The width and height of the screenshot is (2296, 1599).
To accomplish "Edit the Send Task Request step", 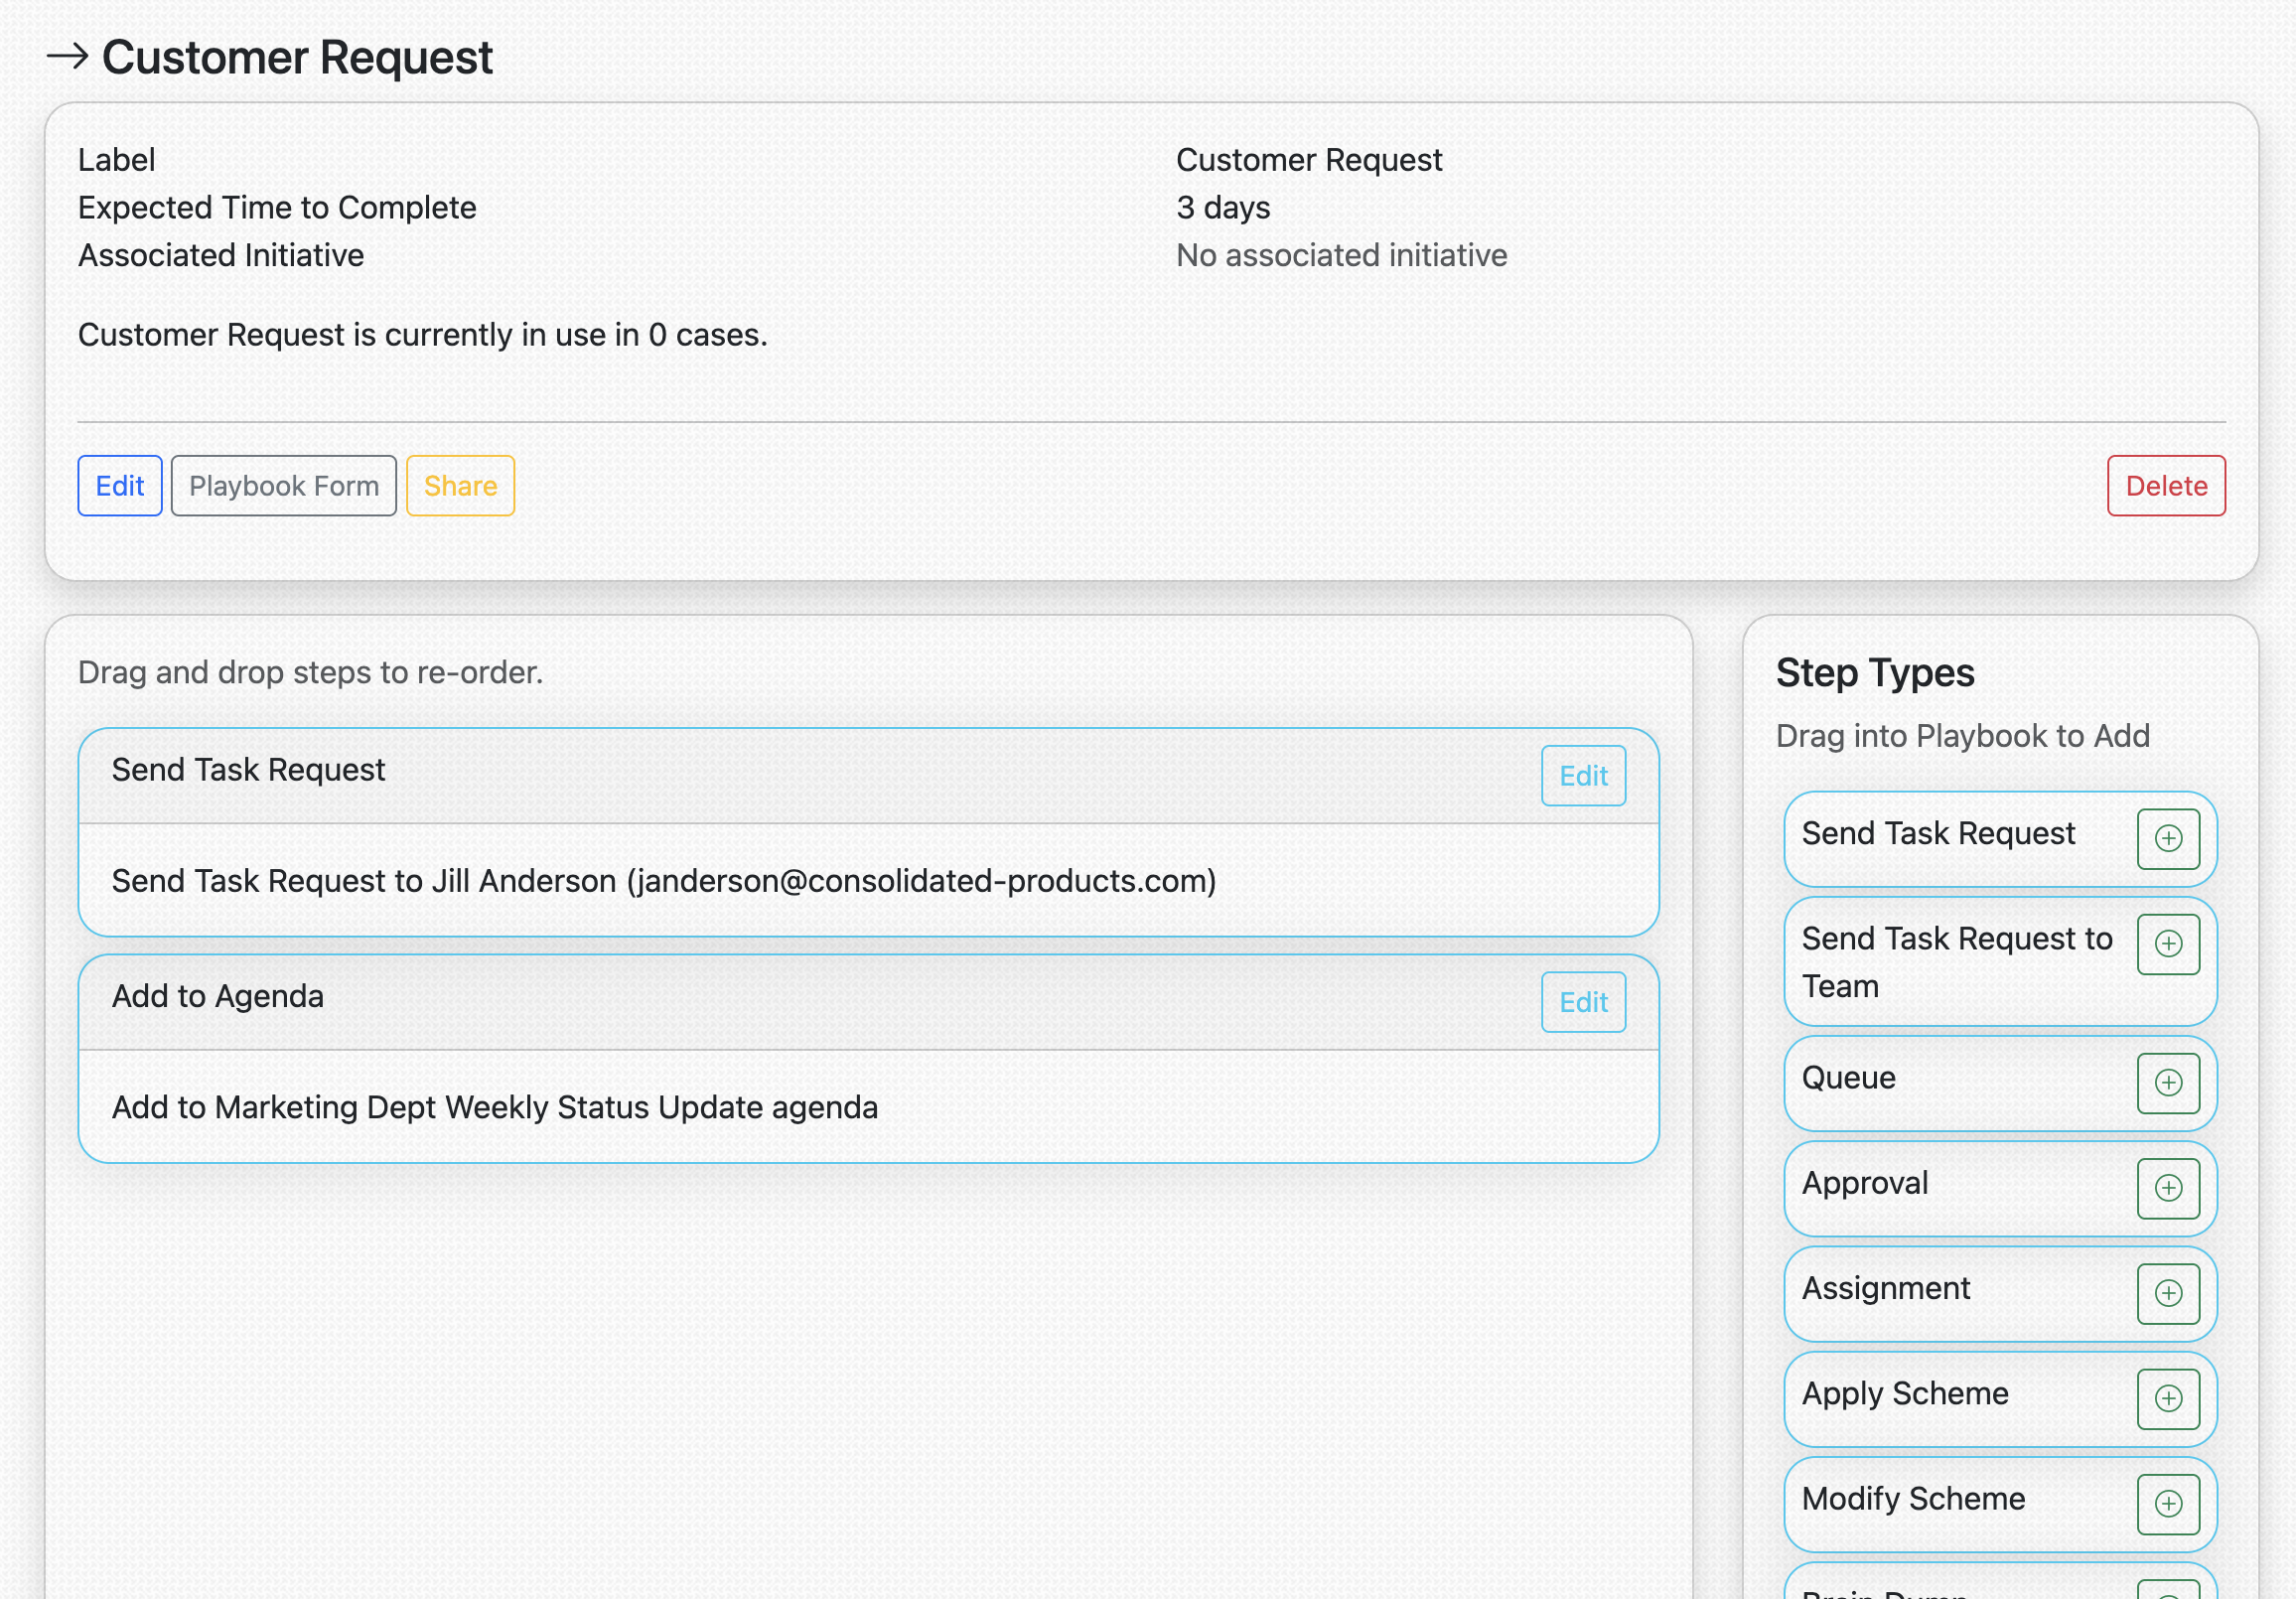I will [1582, 775].
